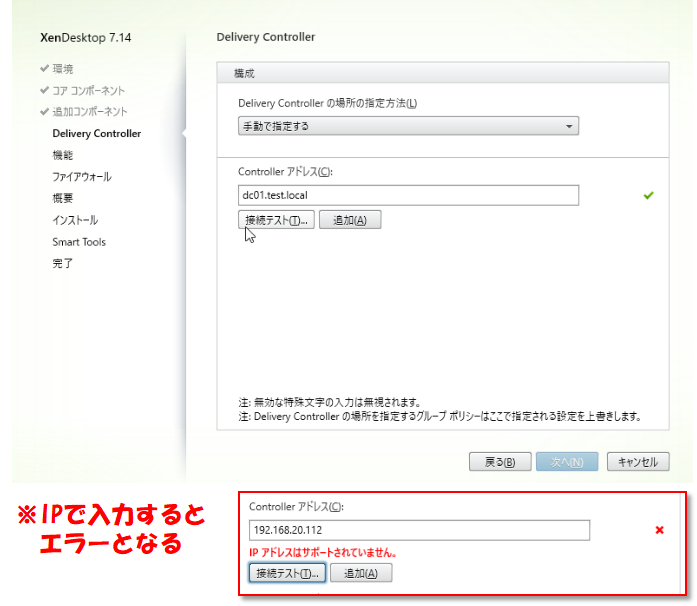Click the Controller address field containing dc01.test.local
The height and width of the screenshot is (606, 697).
408,195
